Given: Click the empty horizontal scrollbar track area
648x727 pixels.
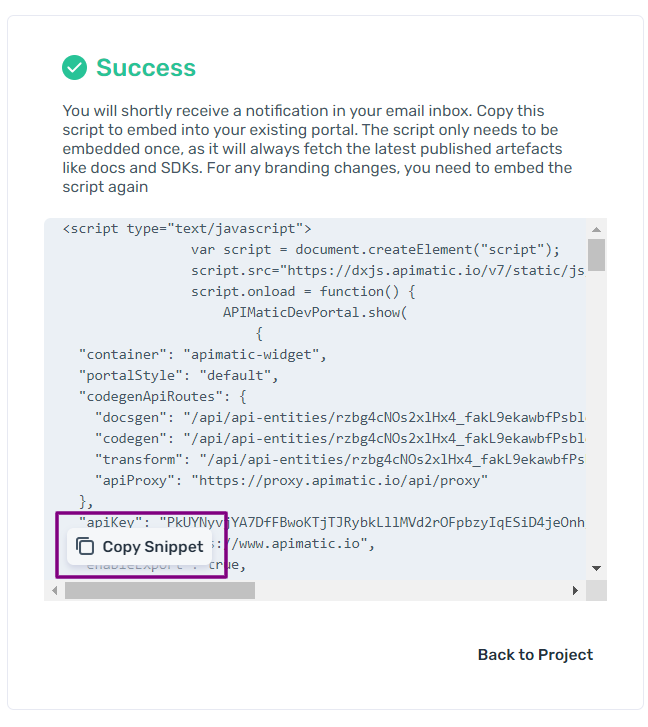Looking at the screenshot, I should (410, 591).
